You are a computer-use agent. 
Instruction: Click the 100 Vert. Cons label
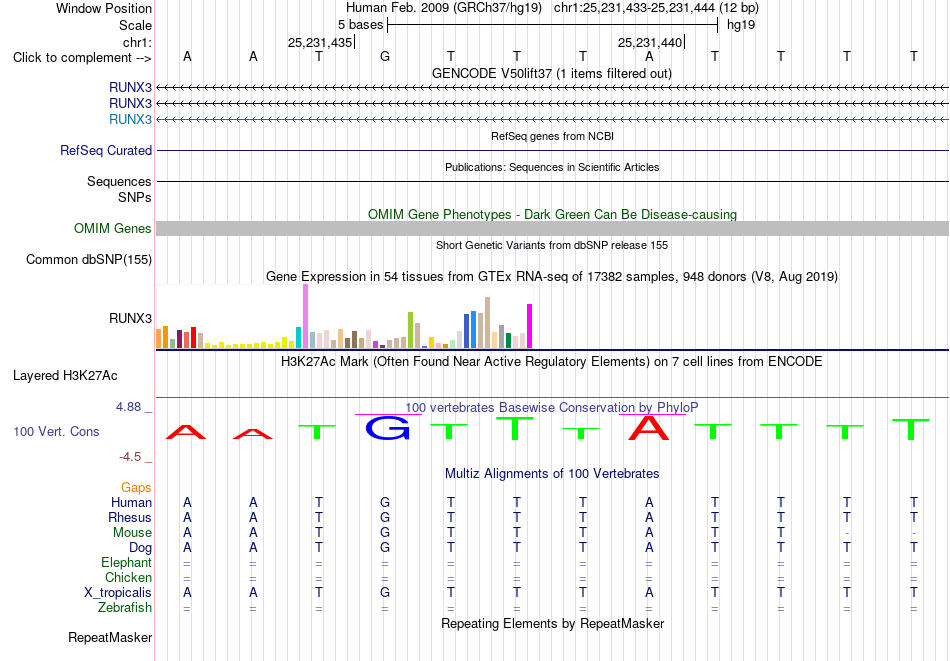pyautogui.click(x=56, y=431)
